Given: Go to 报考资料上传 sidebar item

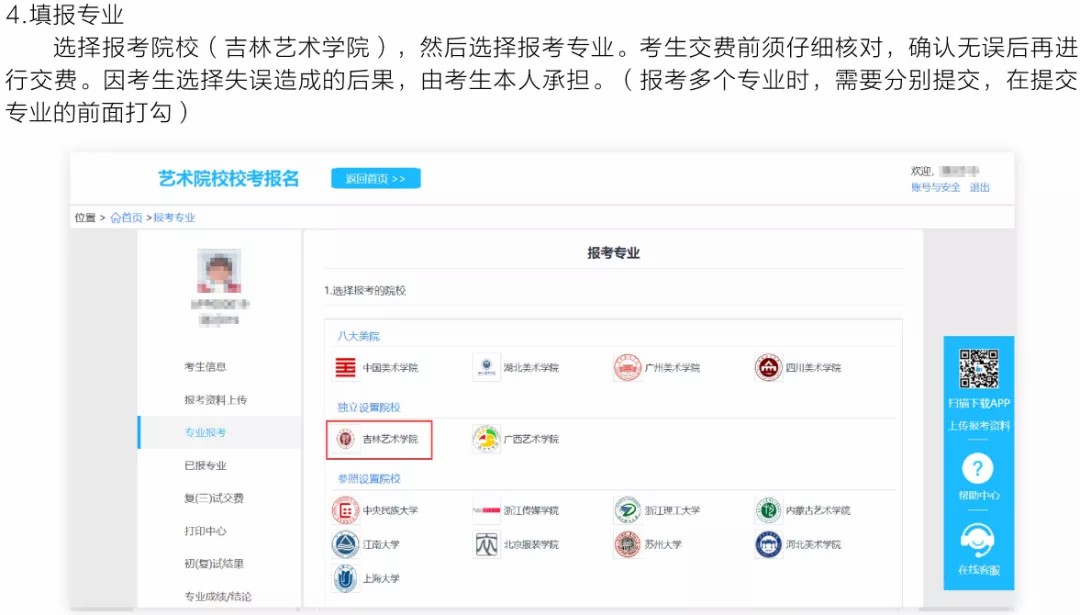Looking at the screenshot, I should [x=215, y=400].
